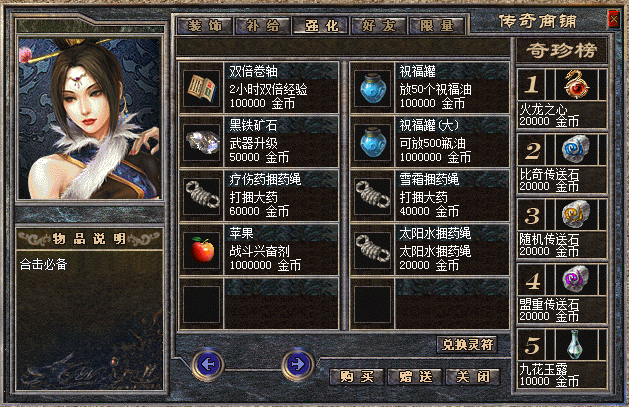Select 火龙之心 red dragon ring icon

tap(576, 85)
